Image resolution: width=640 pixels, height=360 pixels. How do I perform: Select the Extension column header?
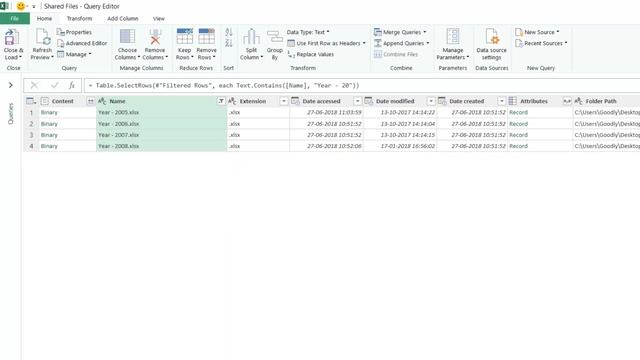(x=253, y=101)
